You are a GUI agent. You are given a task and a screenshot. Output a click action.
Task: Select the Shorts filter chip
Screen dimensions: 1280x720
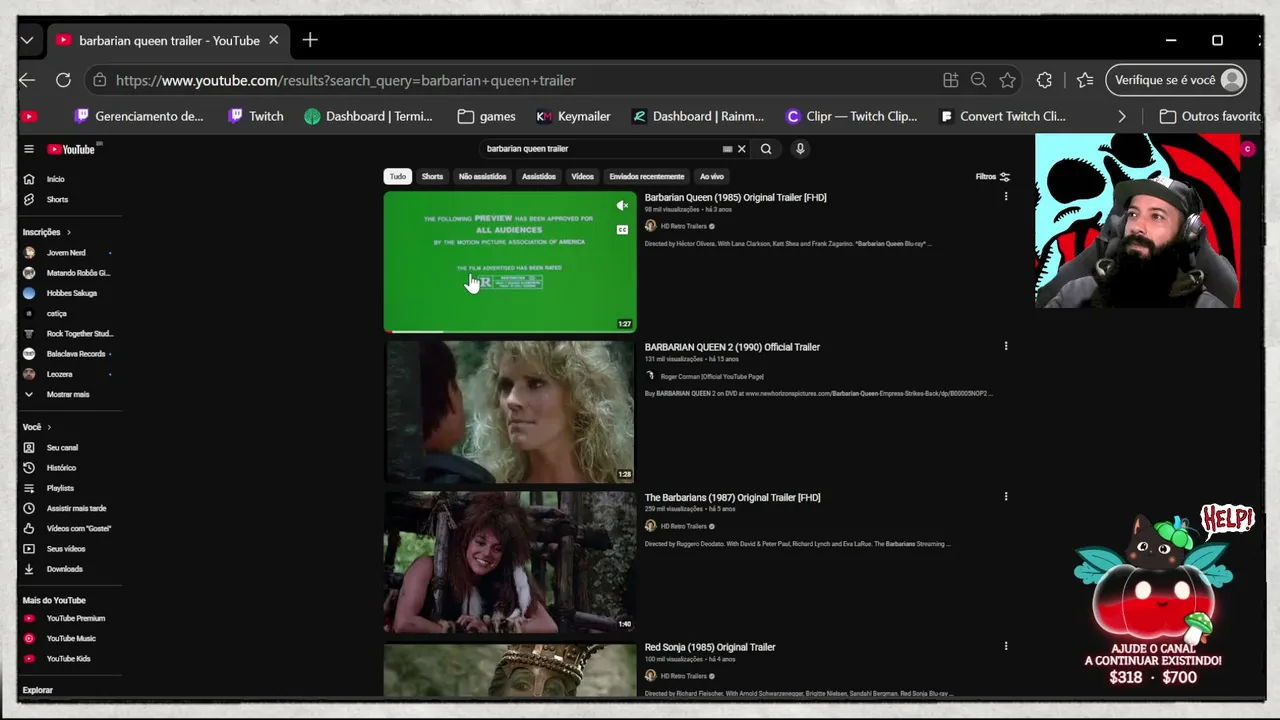click(x=432, y=177)
